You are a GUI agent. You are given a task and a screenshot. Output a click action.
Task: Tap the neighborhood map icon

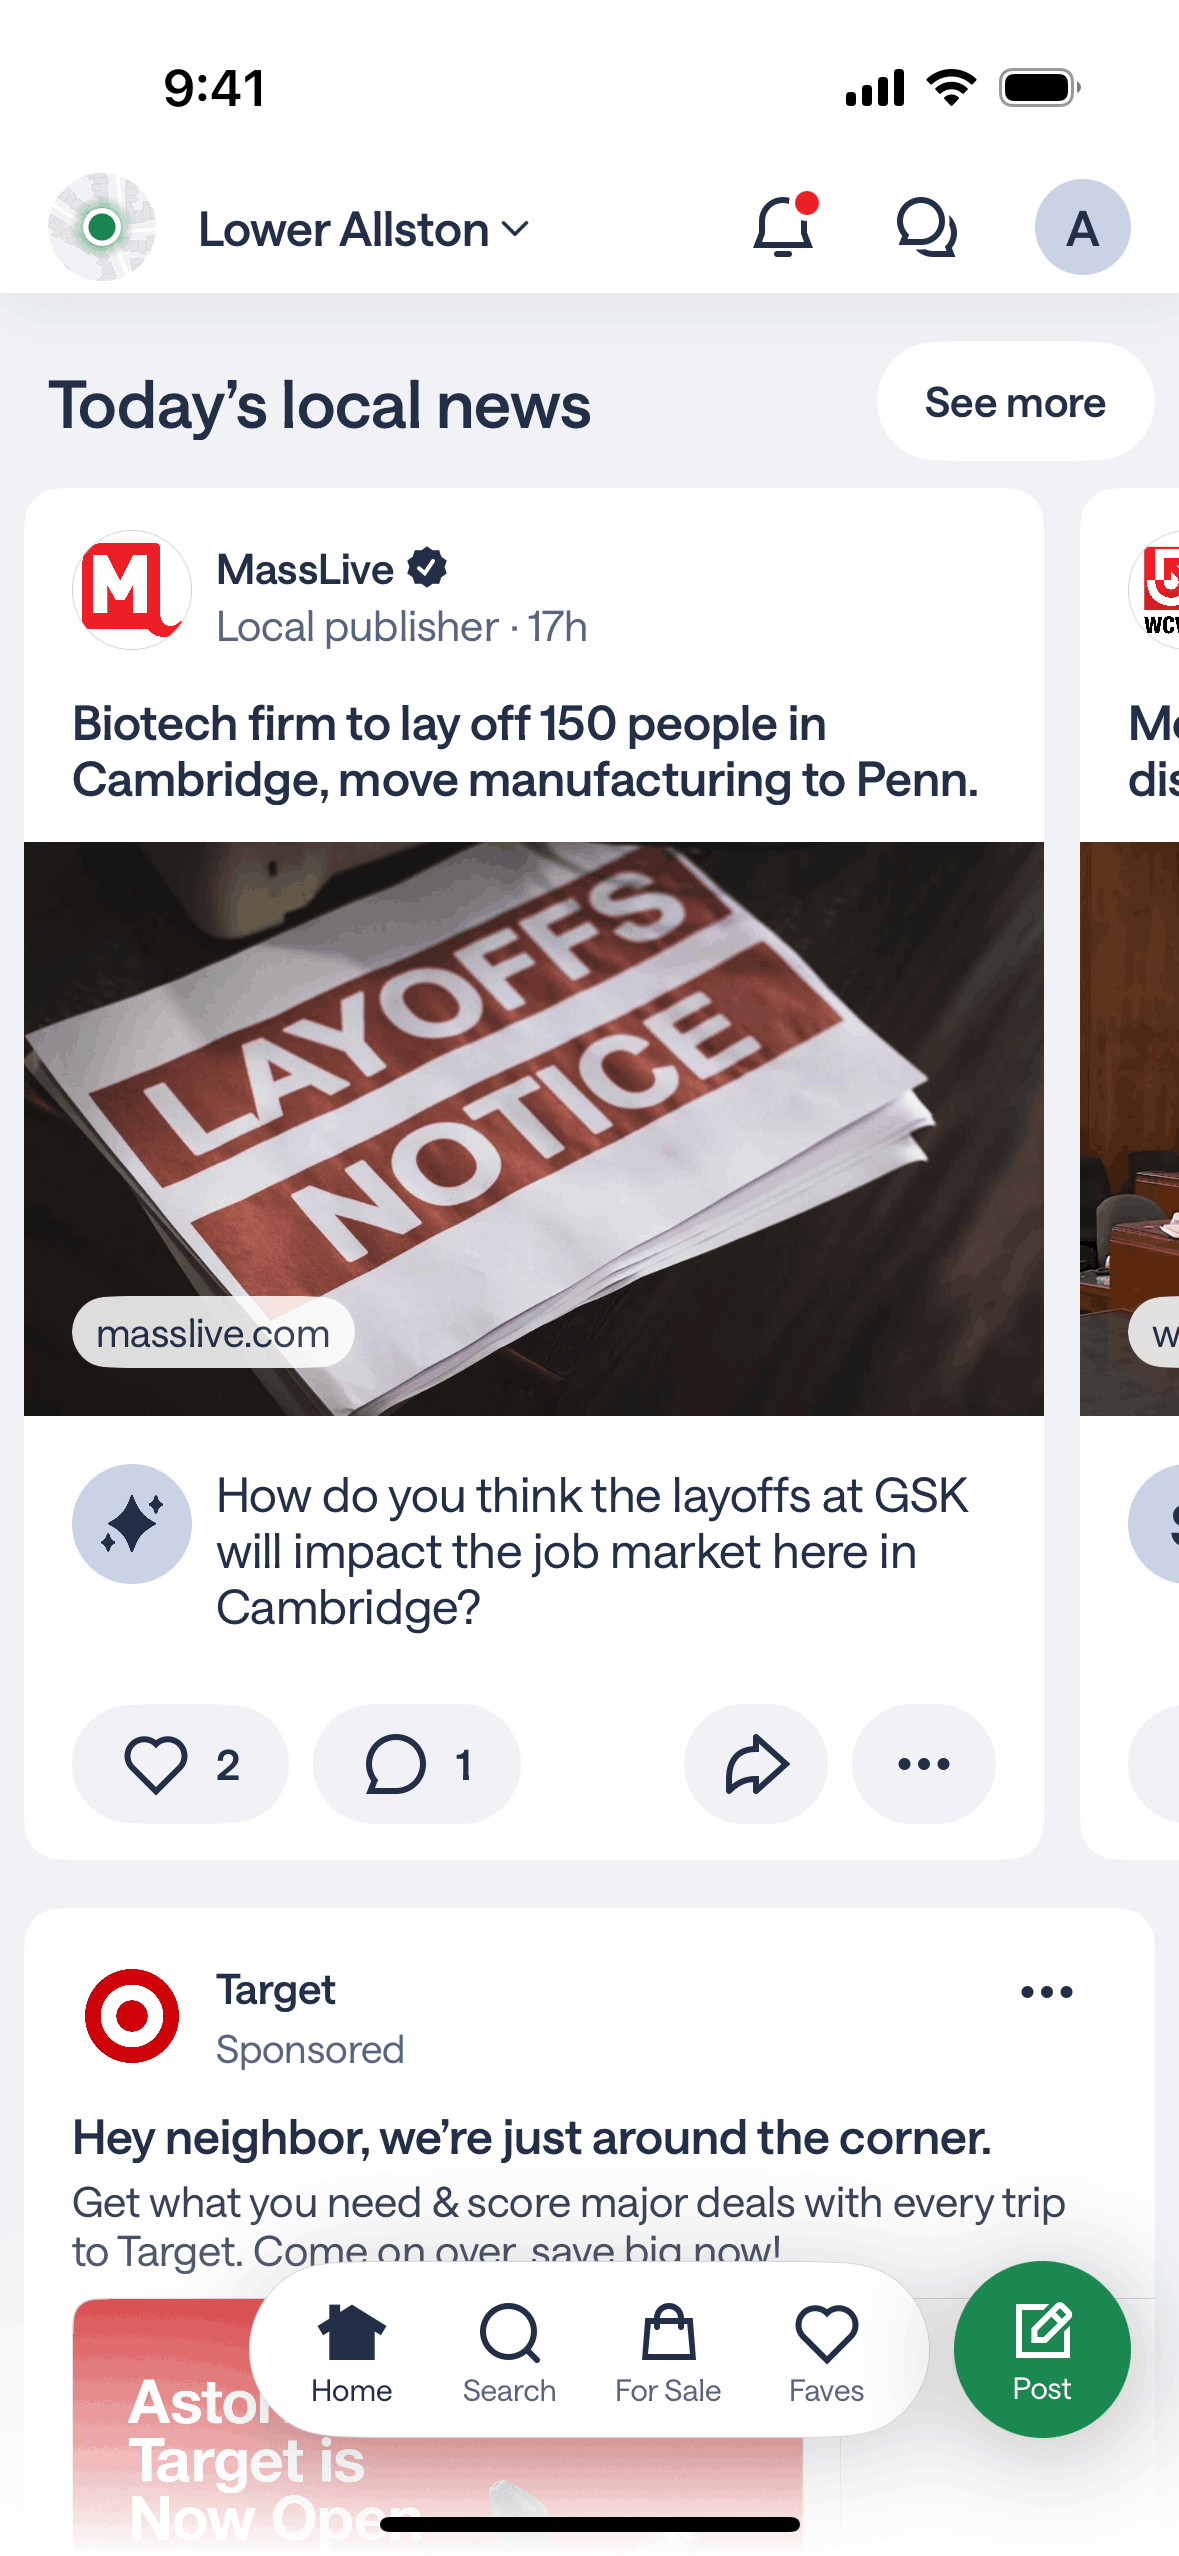pos(102,227)
